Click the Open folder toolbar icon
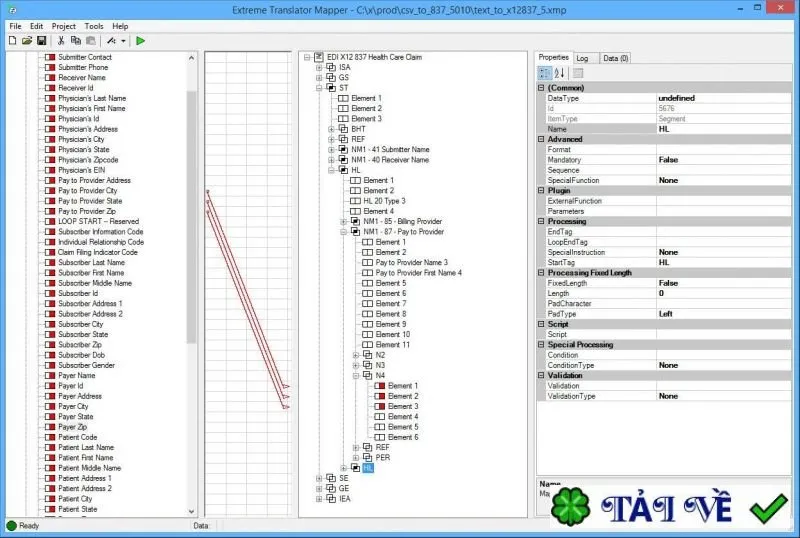This screenshot has height=538, width=800. pyautogui.click(x=27, y=41)
